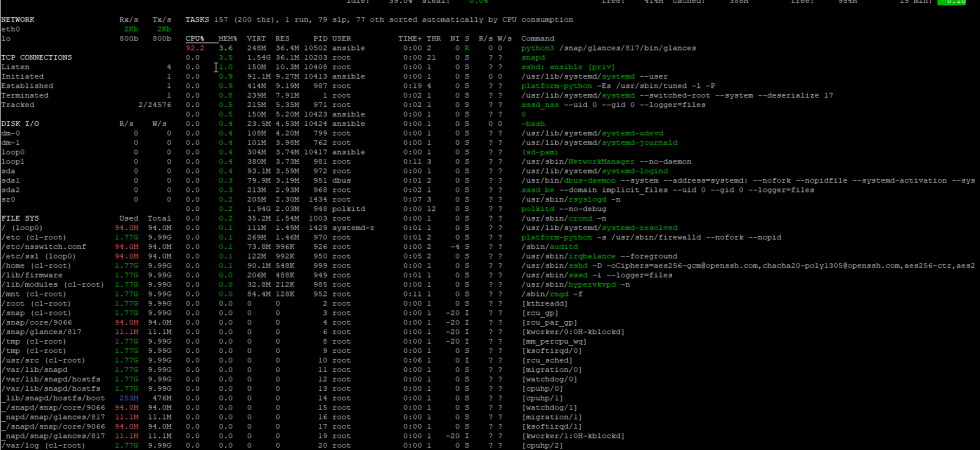Click the (sd-pam) process command
The height and width of the screenshot is (450, 980).
pyautogui.click(x=540, y=152)
